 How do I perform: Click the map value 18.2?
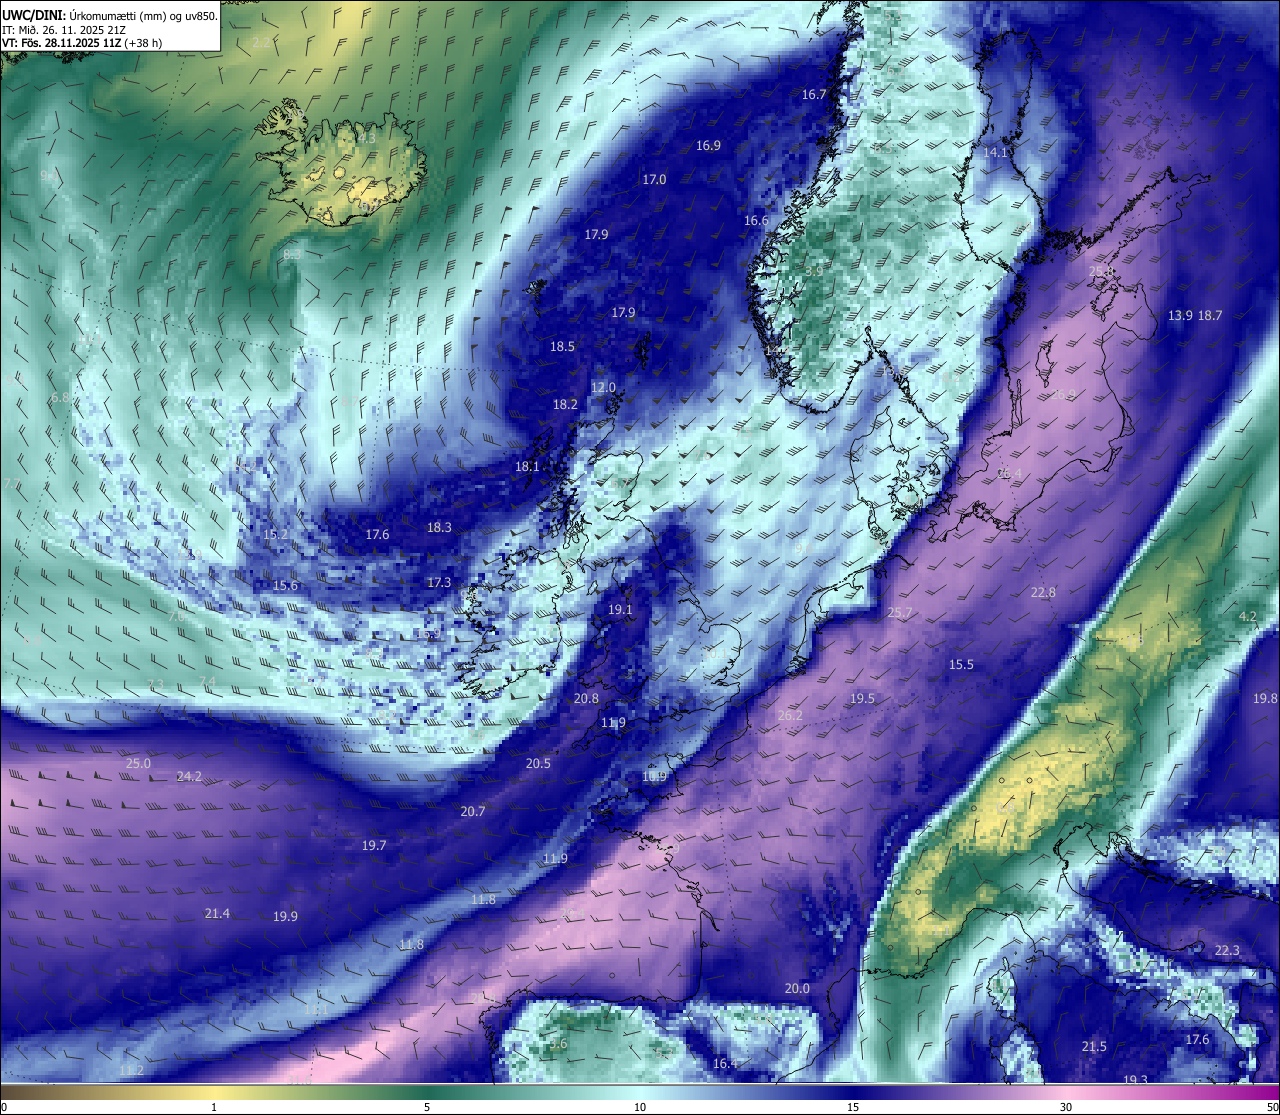coord(565,405)
